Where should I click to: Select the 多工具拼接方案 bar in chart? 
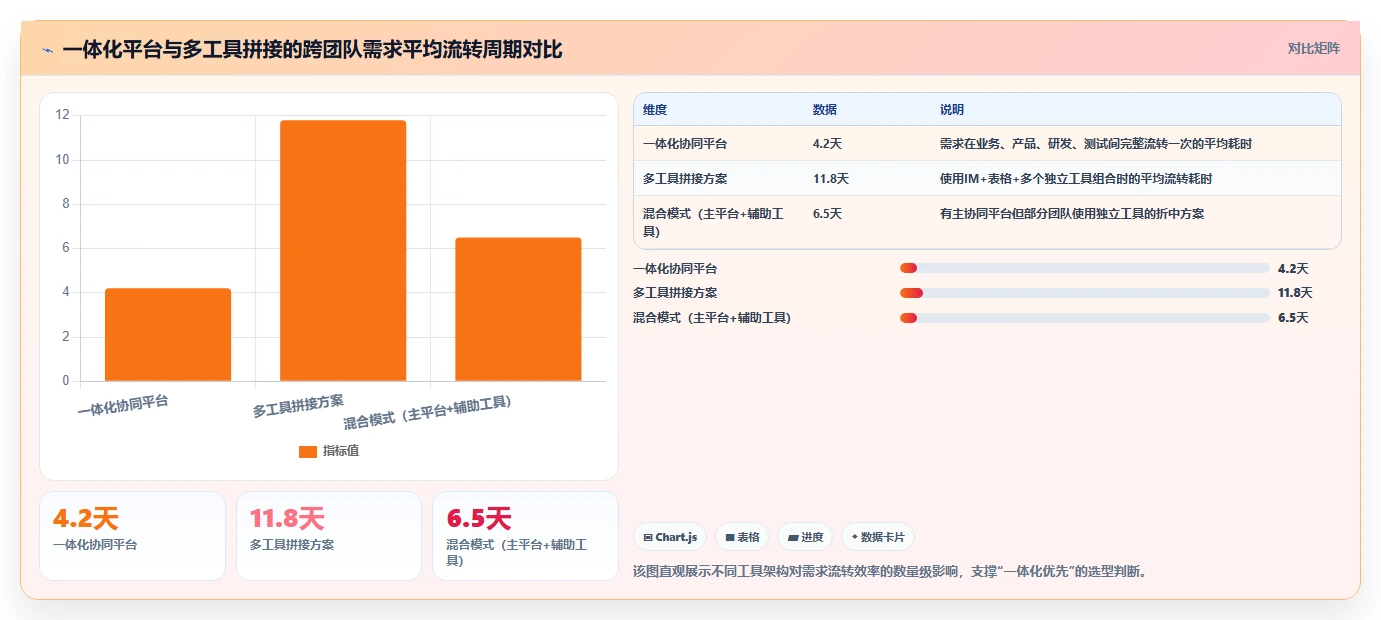343,250
